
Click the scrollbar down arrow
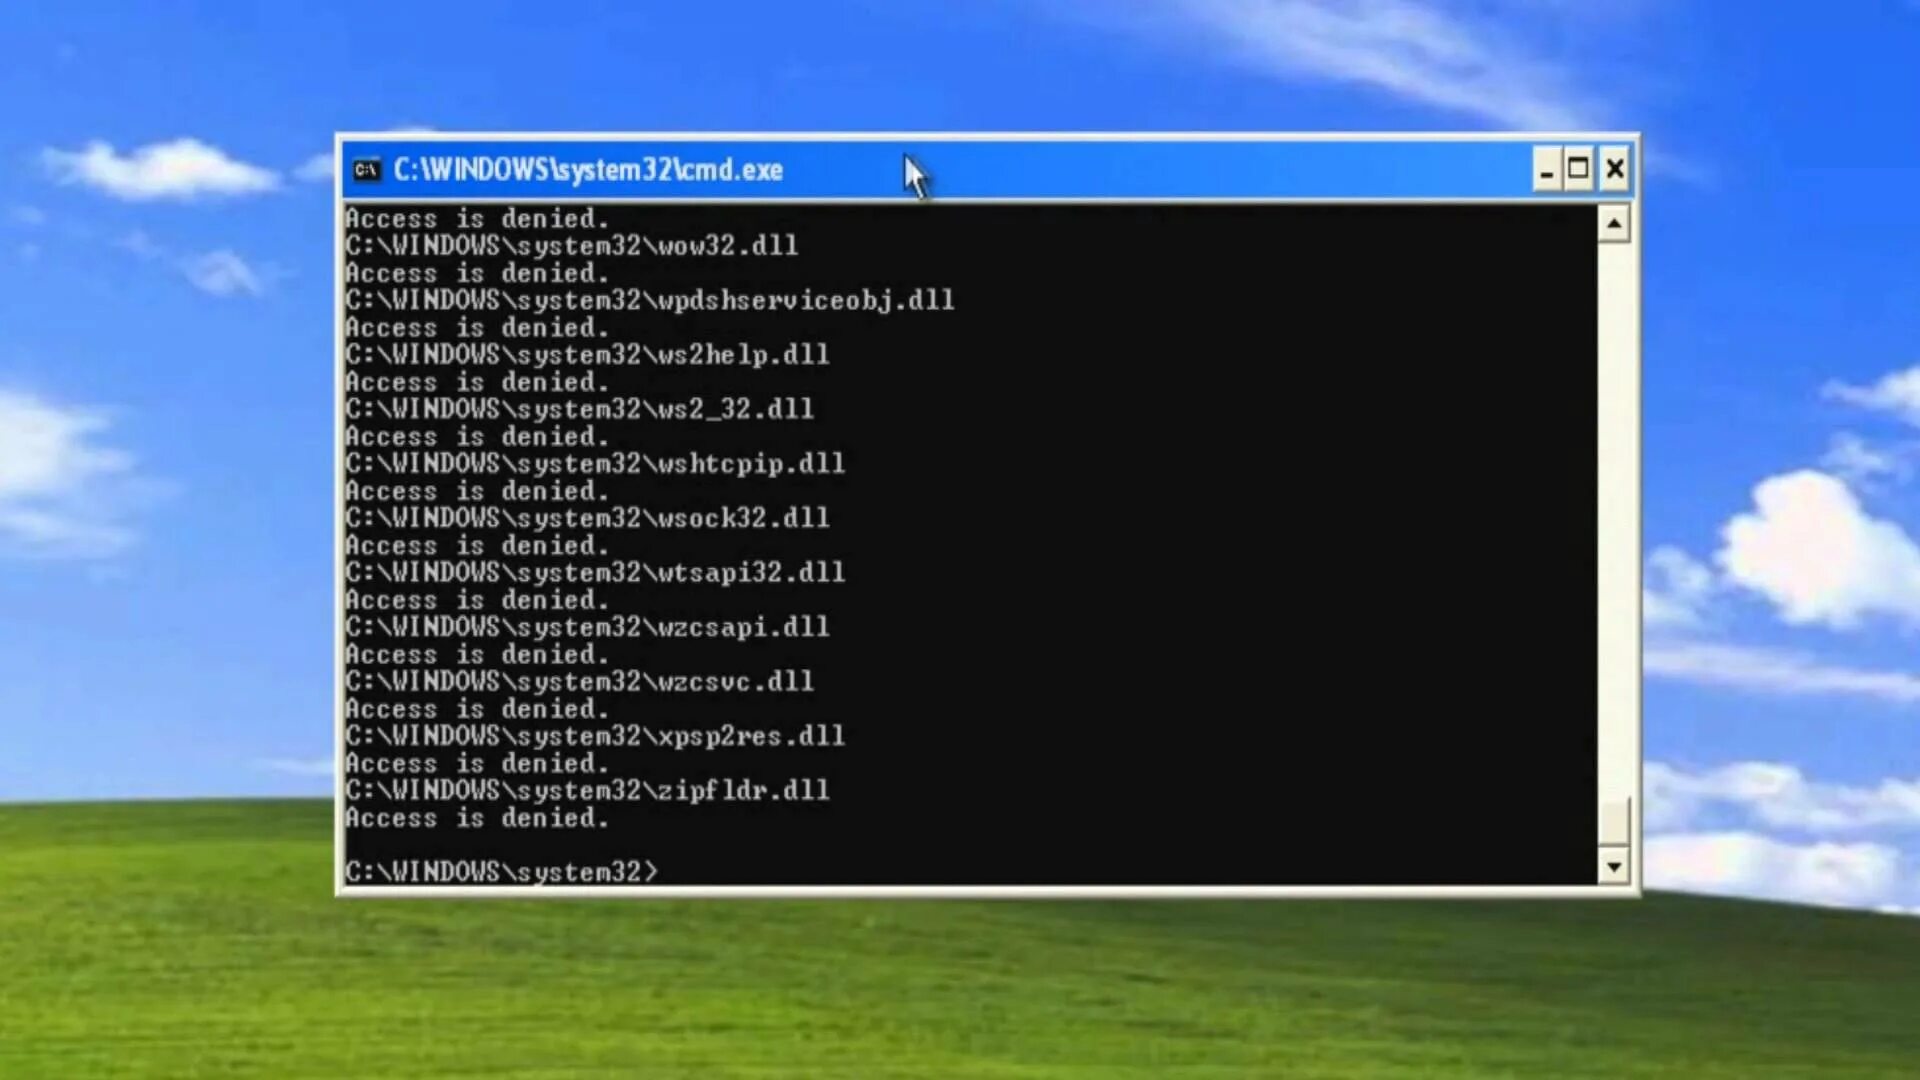click(1613, 867)
